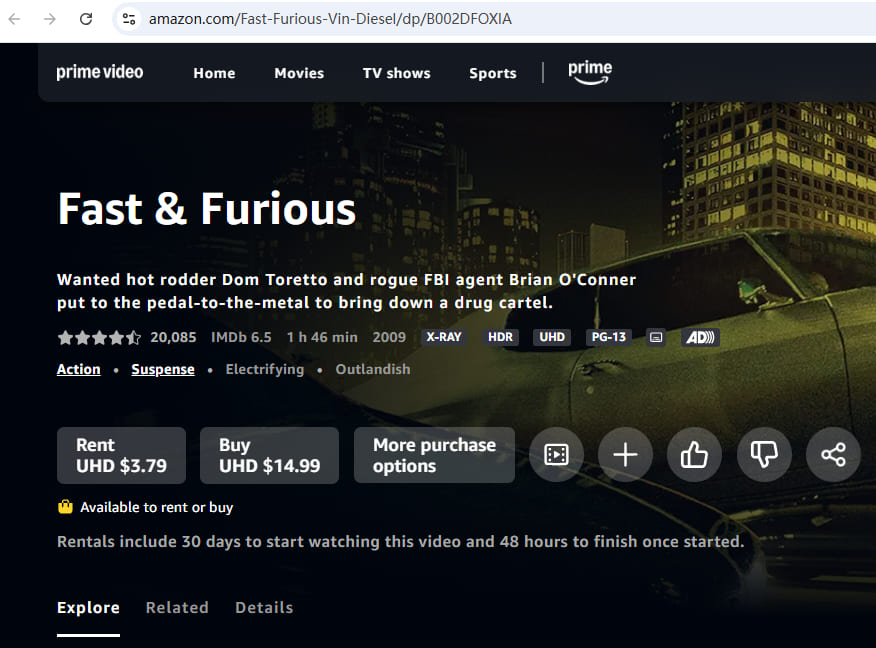
Task: Rent in UHD for $3.79
Action: pos(121,455)
